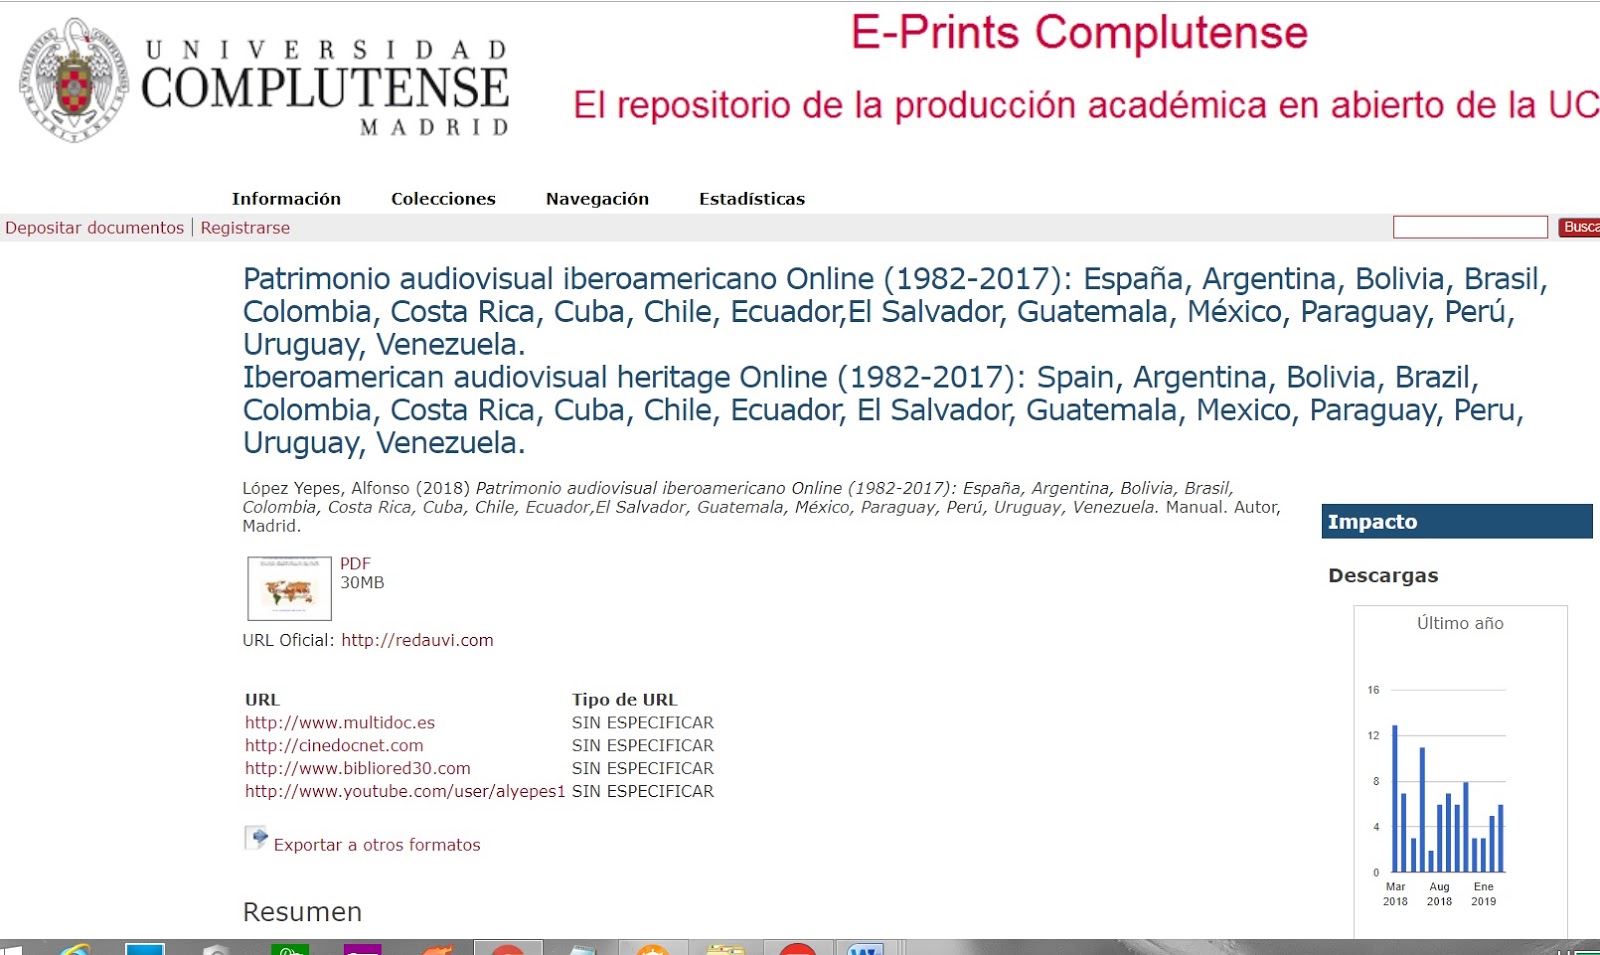This screenshot has height=955, width=1600.
Task: Open the http://www.bibliored30.com link
Action: click(x=358, y=768)
